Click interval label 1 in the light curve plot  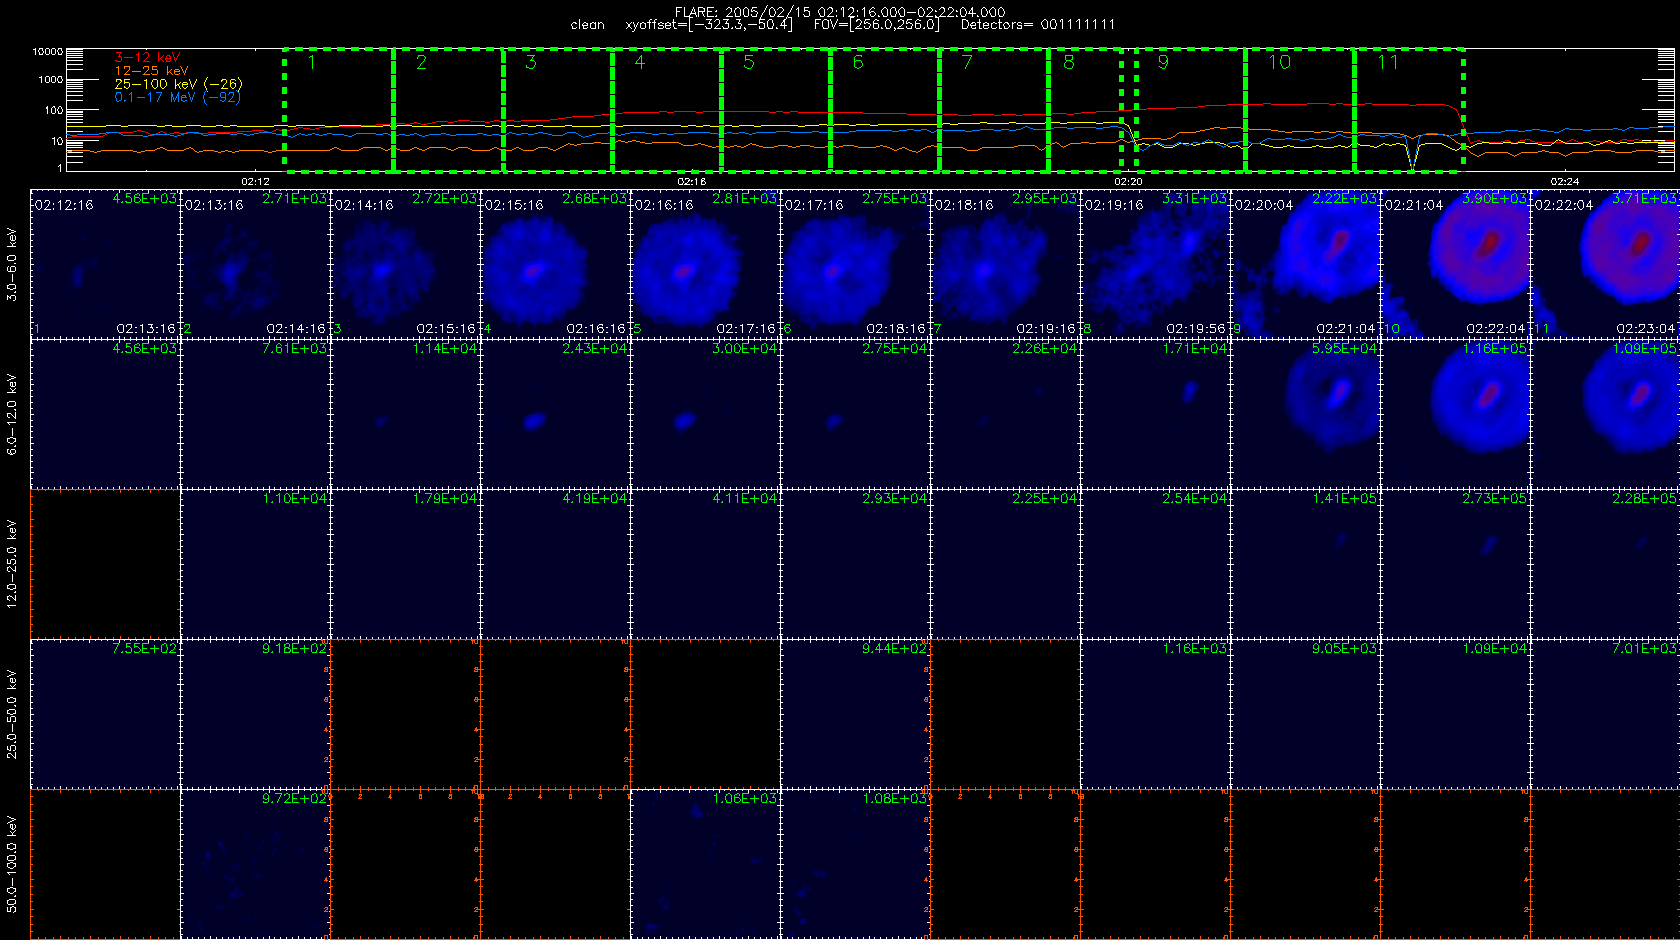tap(312, 62)
